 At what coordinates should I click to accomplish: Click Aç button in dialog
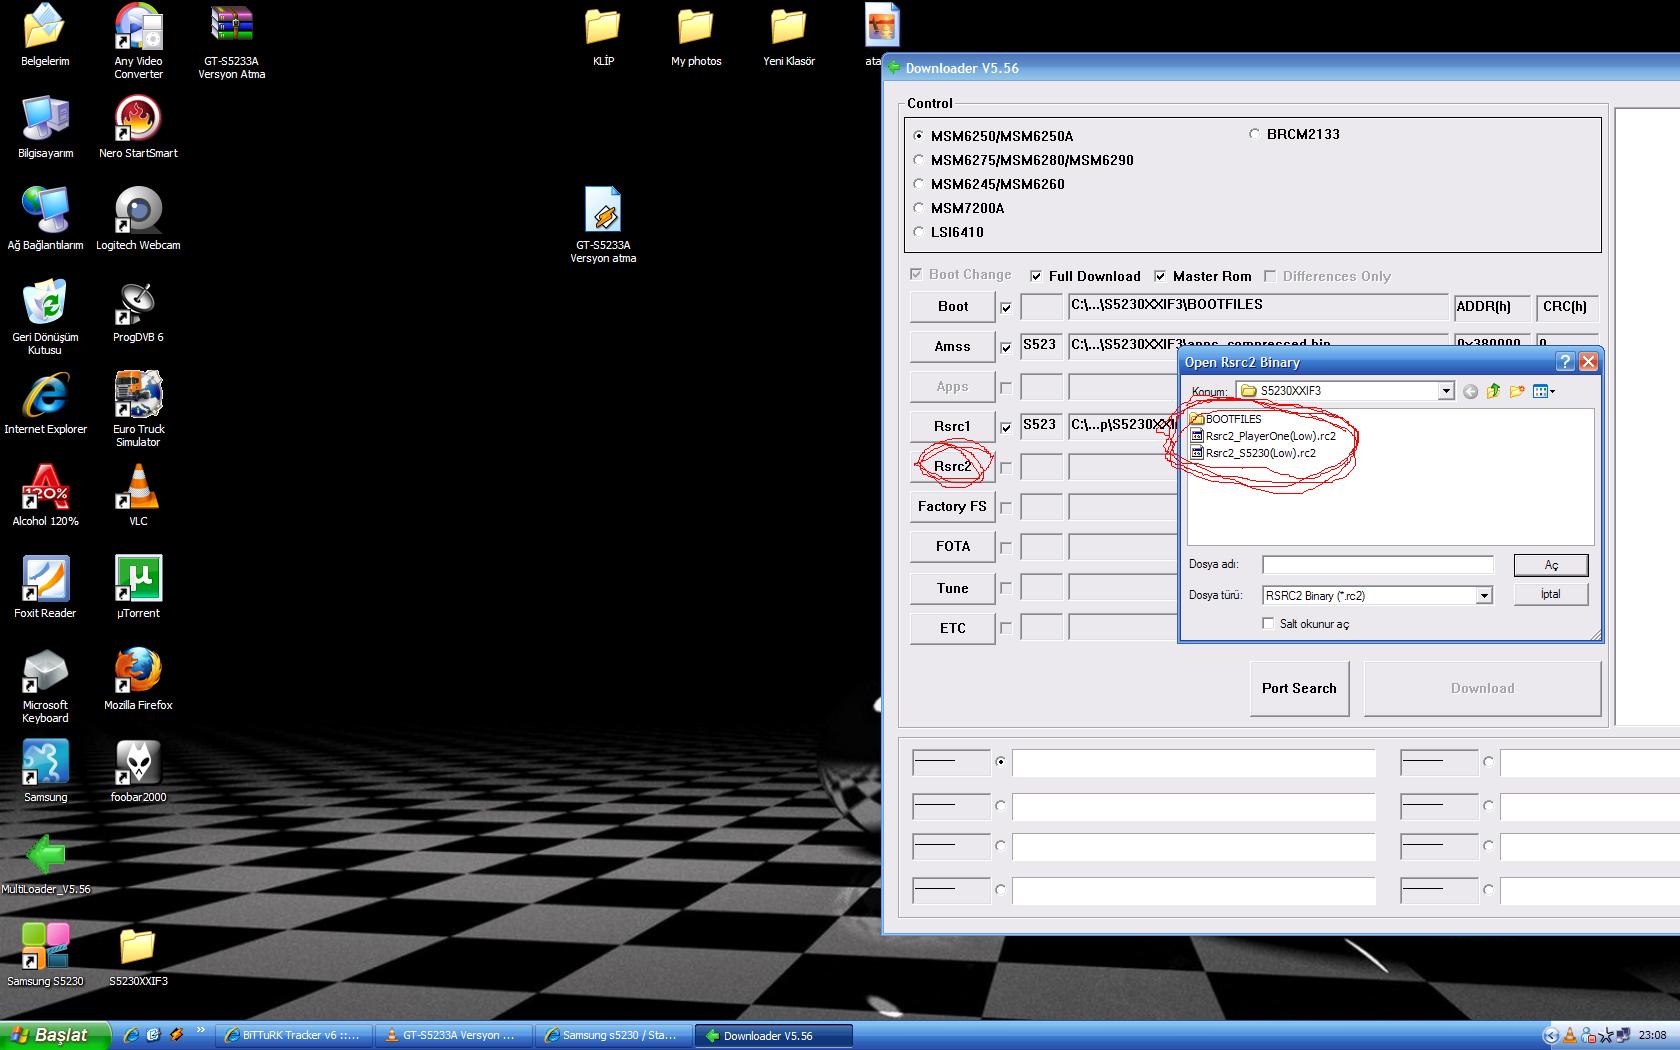[1551, 565]
